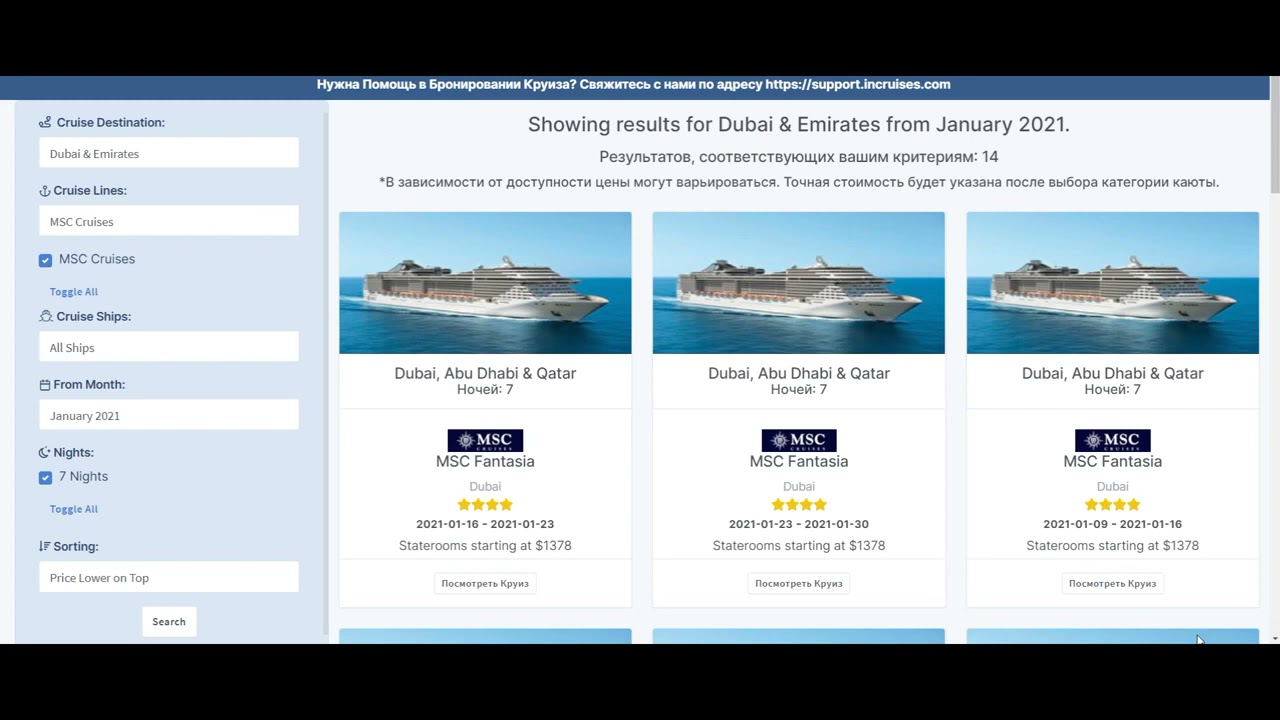Click star rating on 2021-01-23 cruise card
1280x720 pixels.
[799, 505]
